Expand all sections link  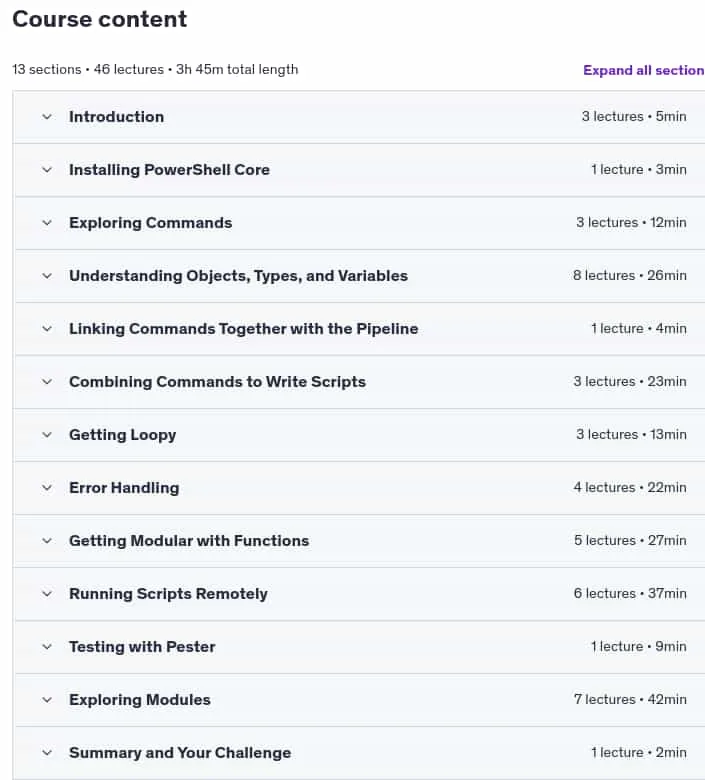pos(644,70)
